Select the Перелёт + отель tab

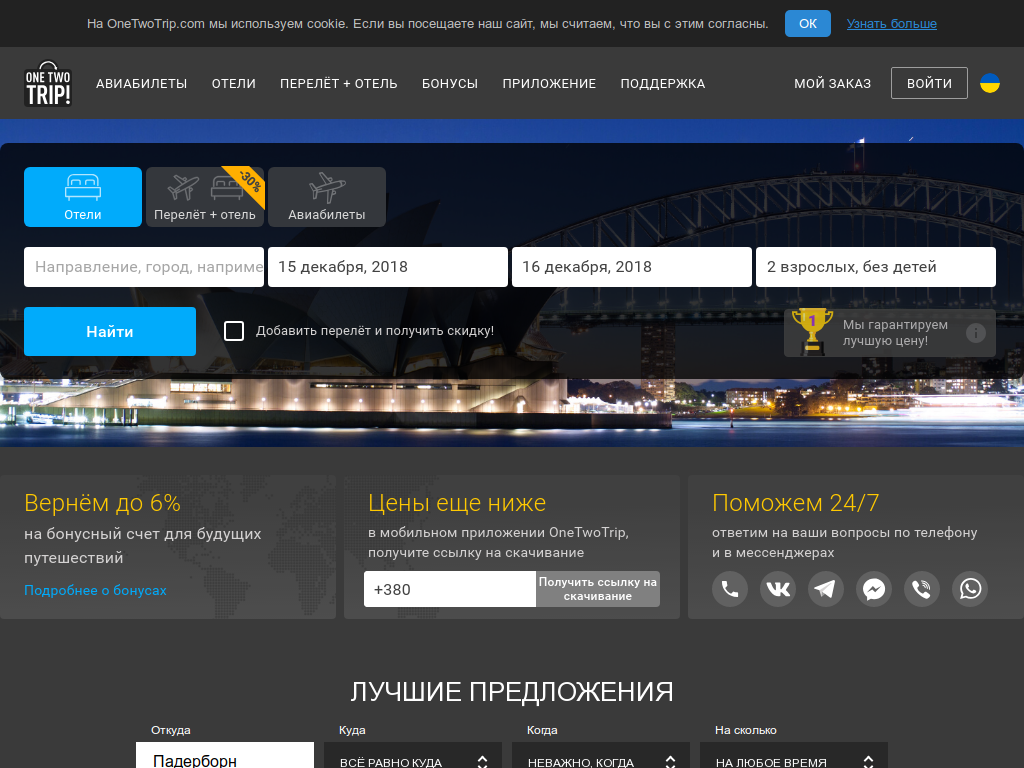point(205,197)
